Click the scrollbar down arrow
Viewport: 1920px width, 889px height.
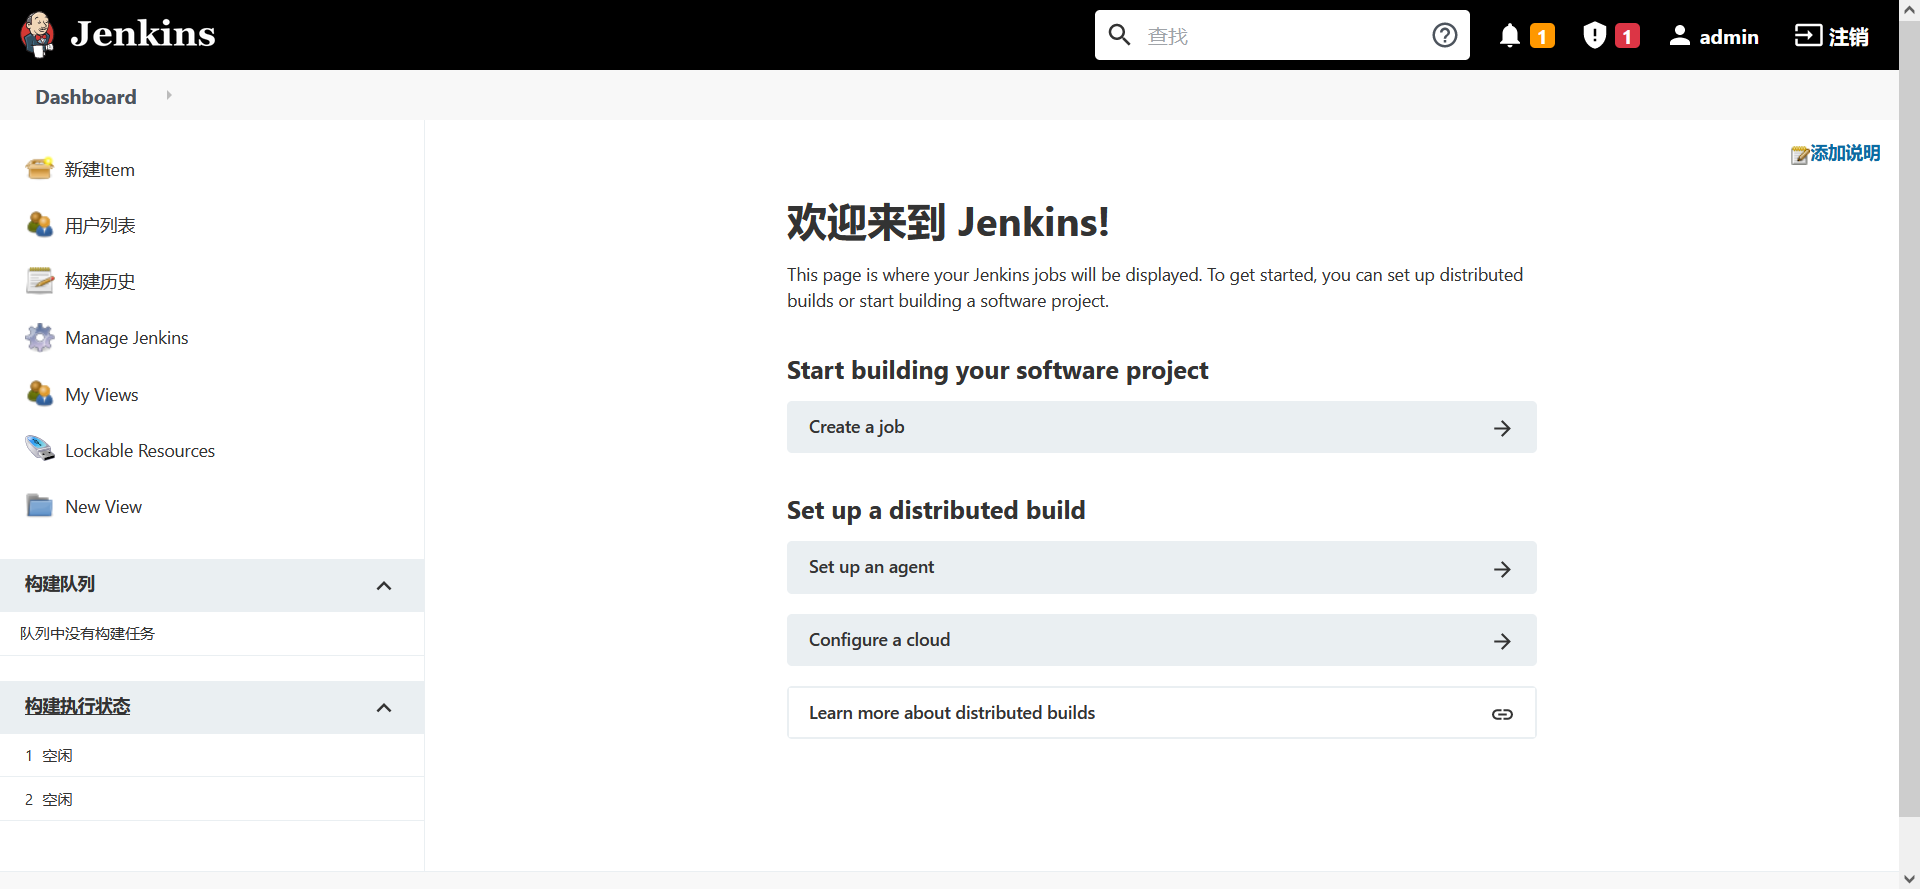tap(1909, 879)
